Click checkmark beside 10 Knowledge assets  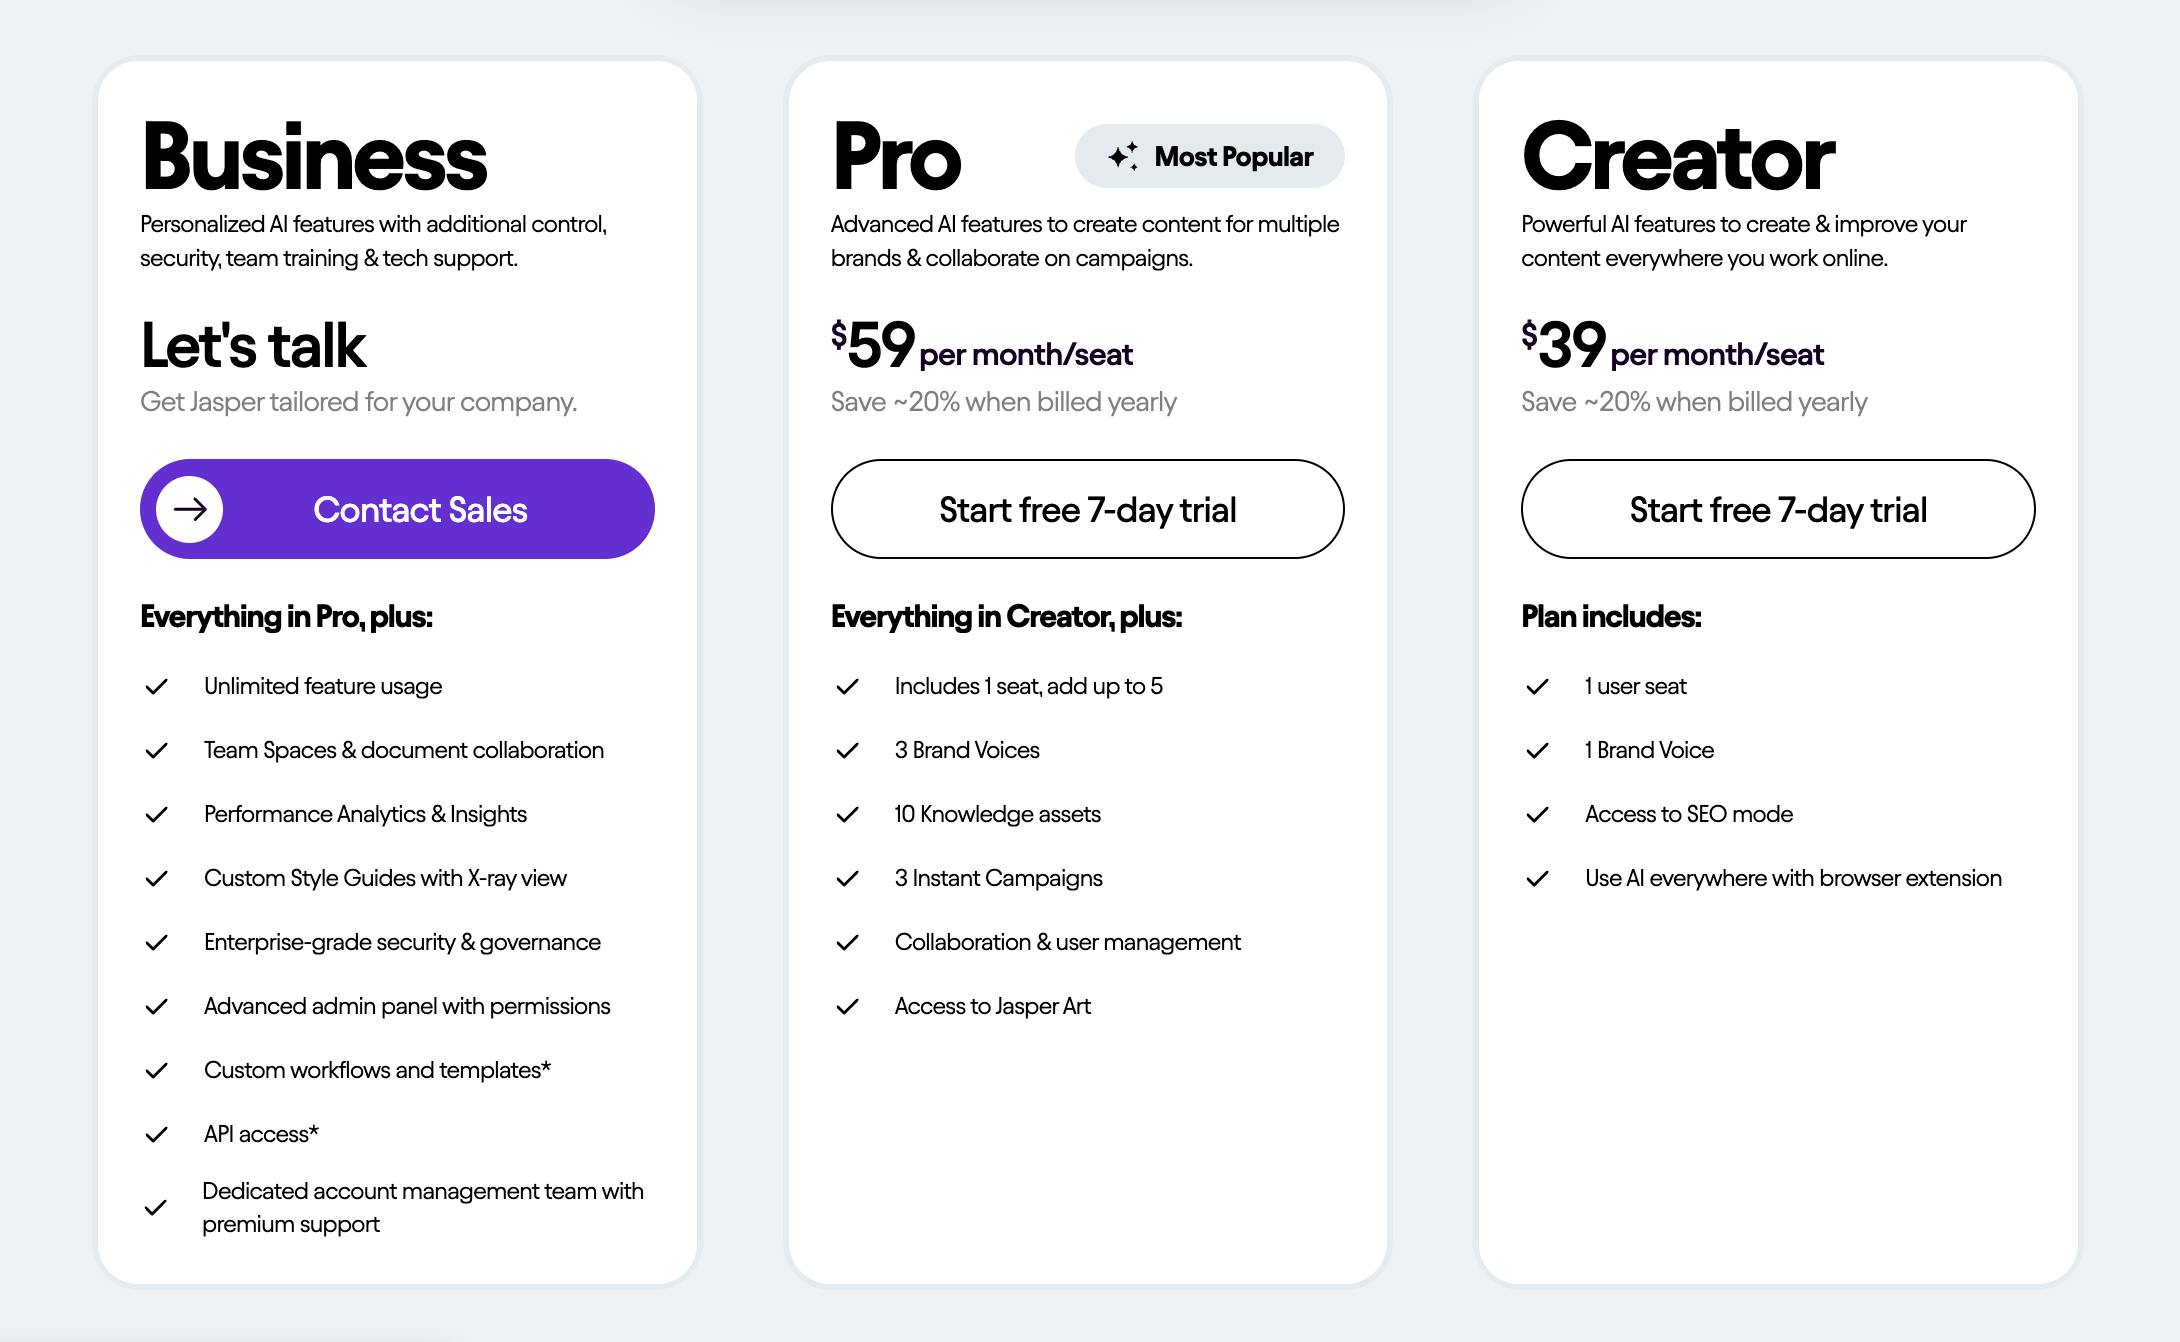click(848, 815)
